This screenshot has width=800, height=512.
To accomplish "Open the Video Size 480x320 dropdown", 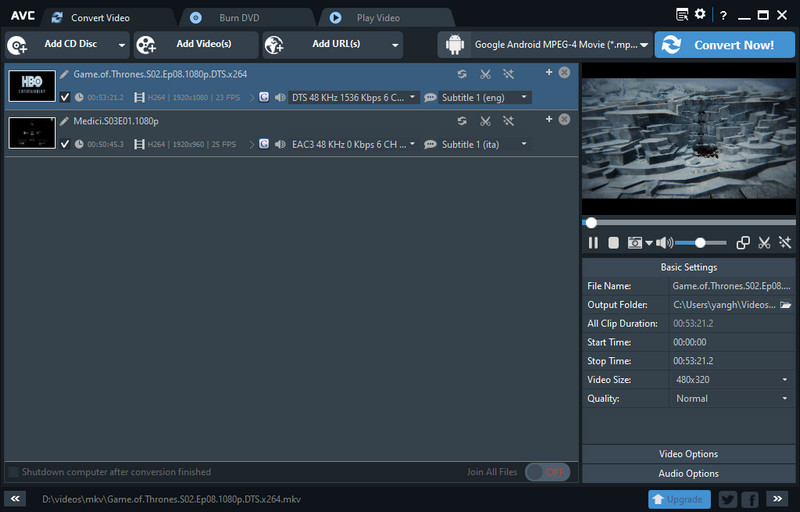I will click(x=730, y=380).
